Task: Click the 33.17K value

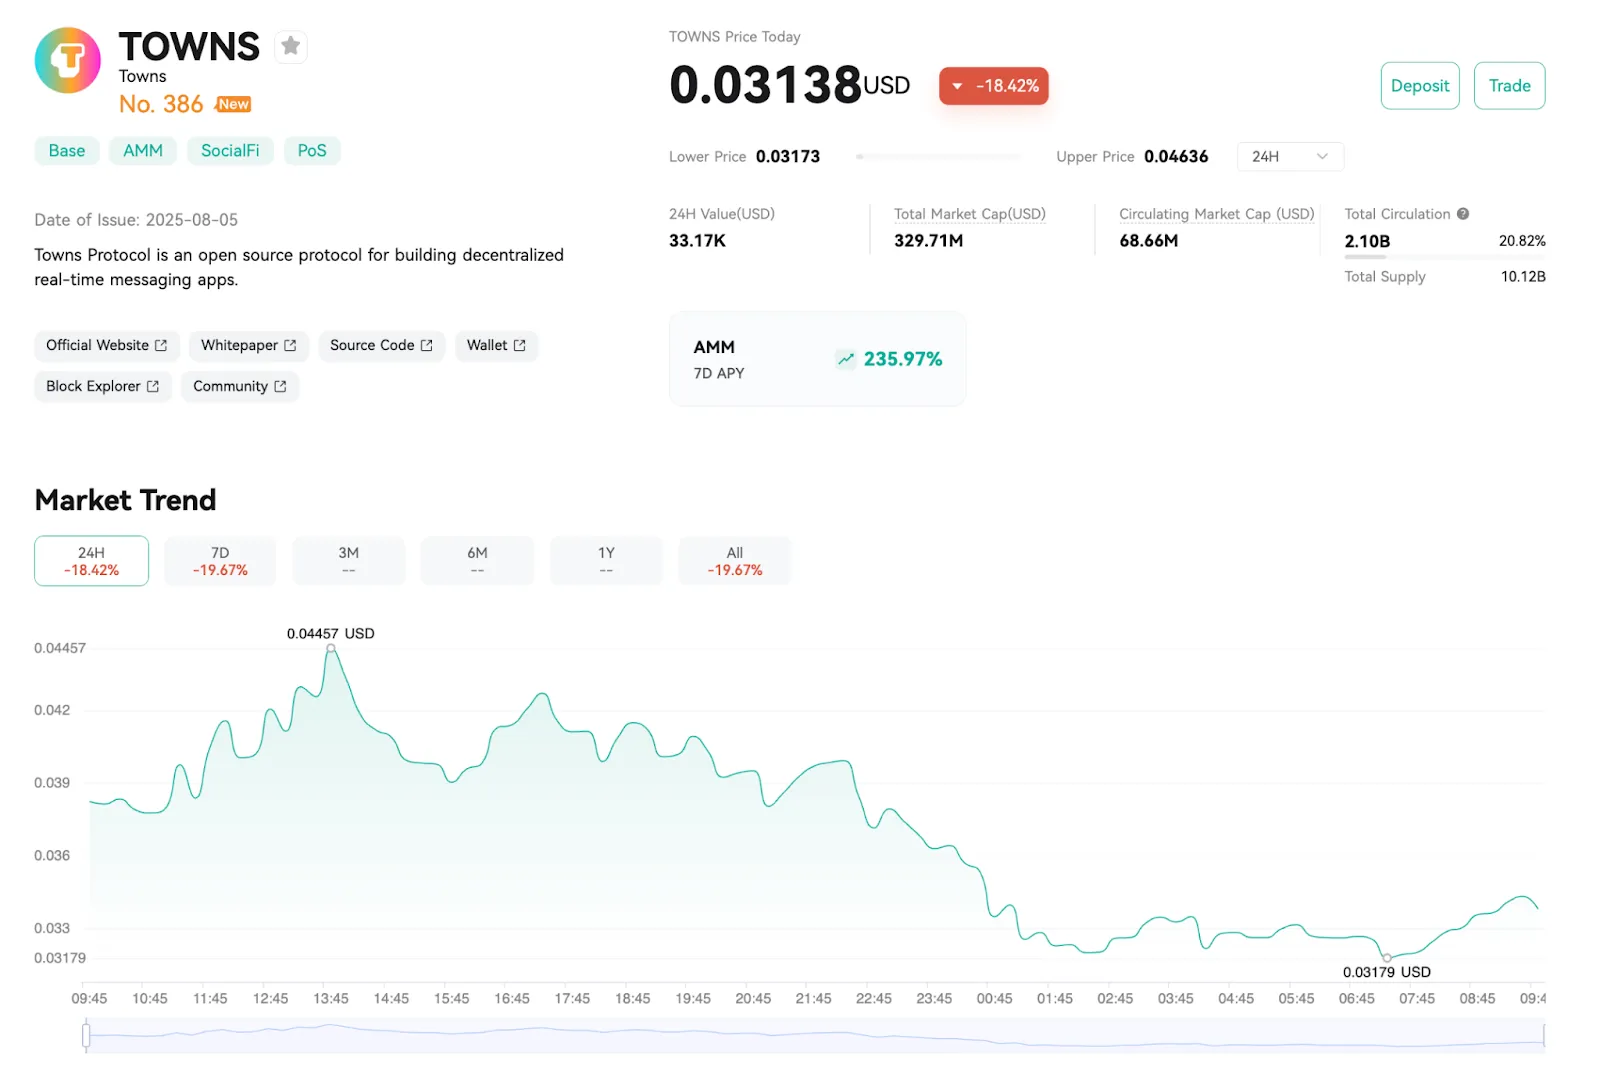Action: 698,241
